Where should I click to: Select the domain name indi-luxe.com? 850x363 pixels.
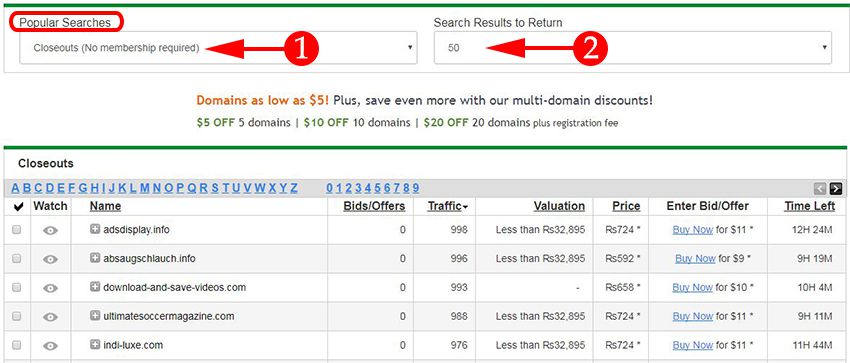(x=133, y=345)
